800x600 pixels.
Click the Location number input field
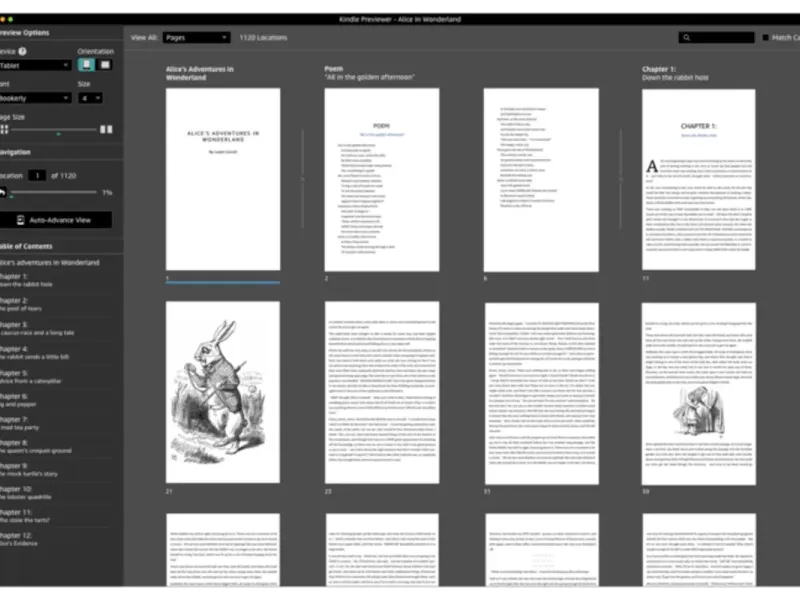pyautogui.click(x=37, y=176)
